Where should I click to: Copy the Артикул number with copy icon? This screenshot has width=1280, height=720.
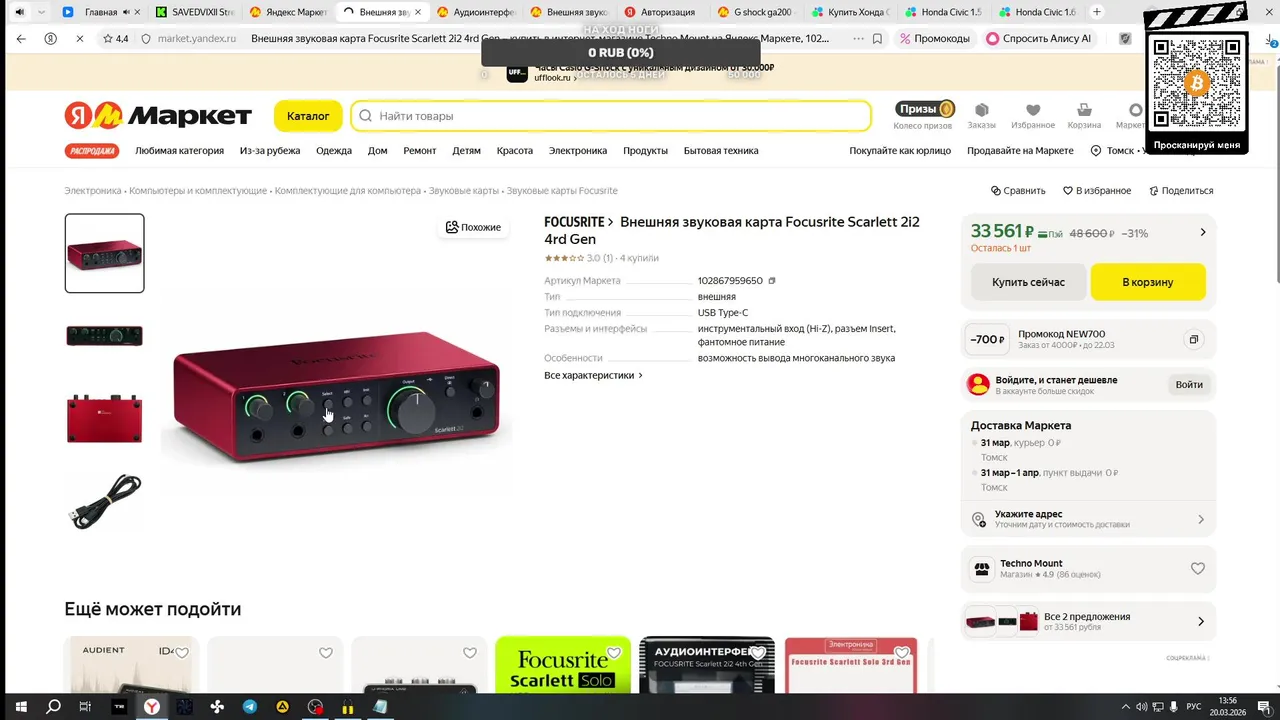(x=772, y=281)
